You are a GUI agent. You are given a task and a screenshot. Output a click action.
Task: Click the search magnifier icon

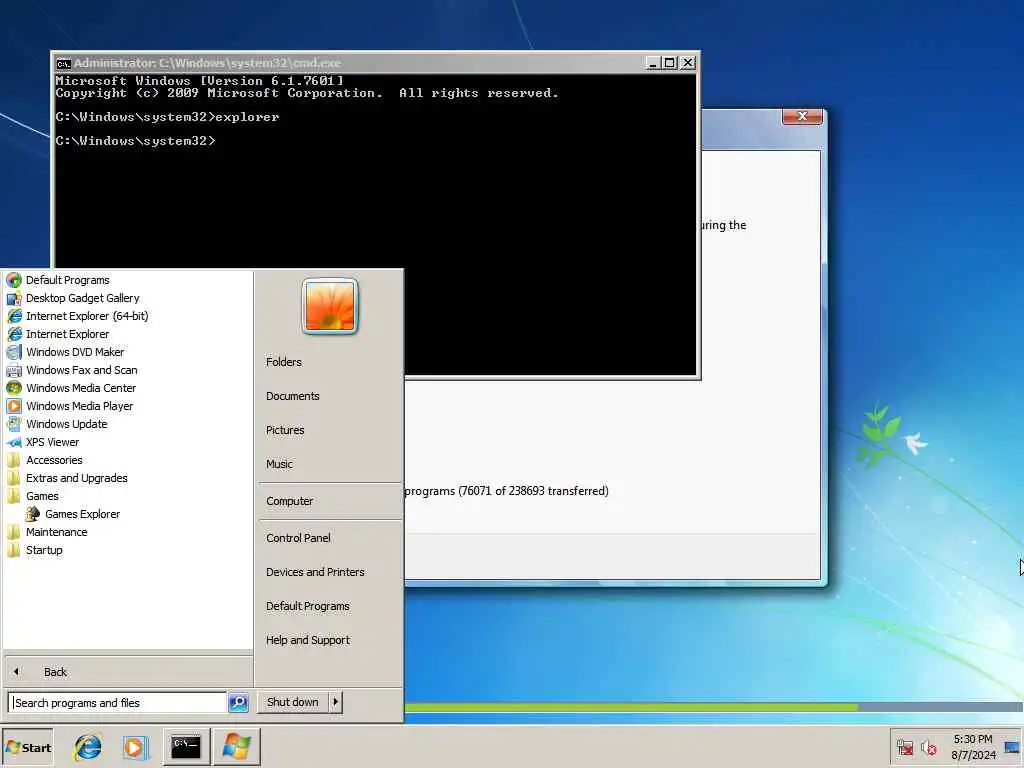pos(238,703)
